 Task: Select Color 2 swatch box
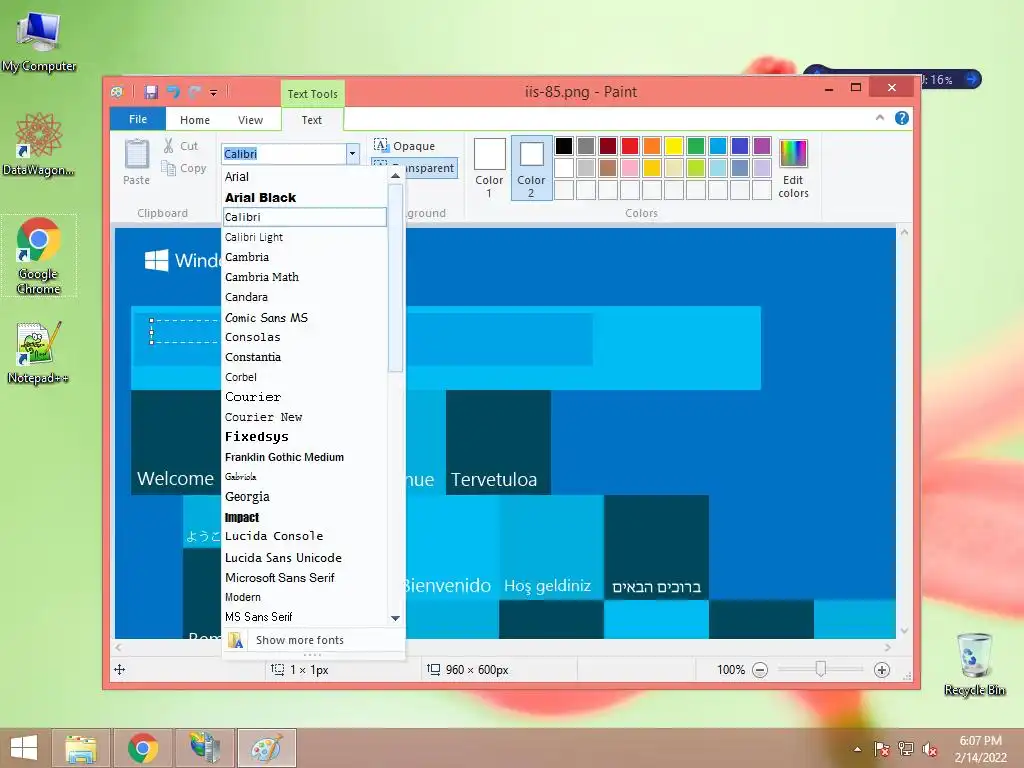pyautogui.click(x=531, y=168)
